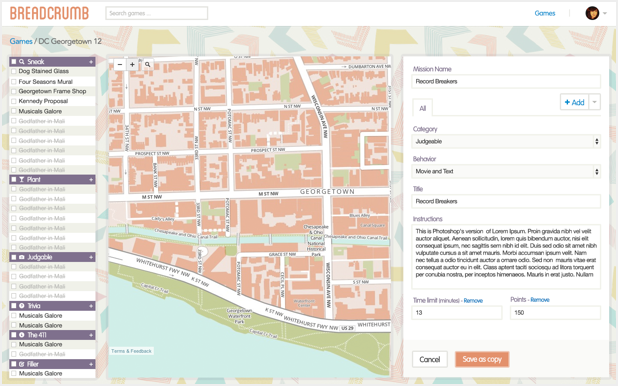Select Four Seasons Mural mission row

tap(52, 82)
